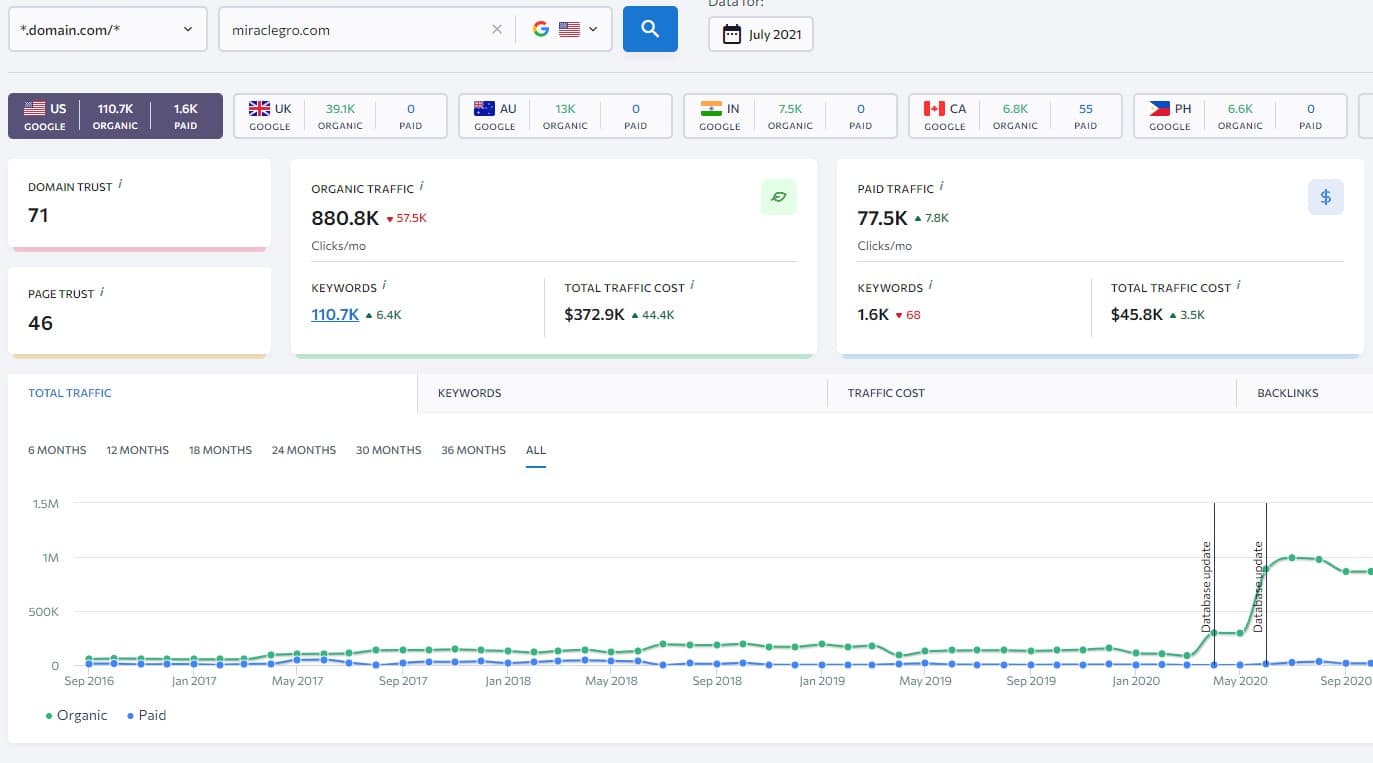Click the miraclegro.com domain input field
Image resolution: width=1373 pixels, height=763 pixels.
tap(357, 29)
